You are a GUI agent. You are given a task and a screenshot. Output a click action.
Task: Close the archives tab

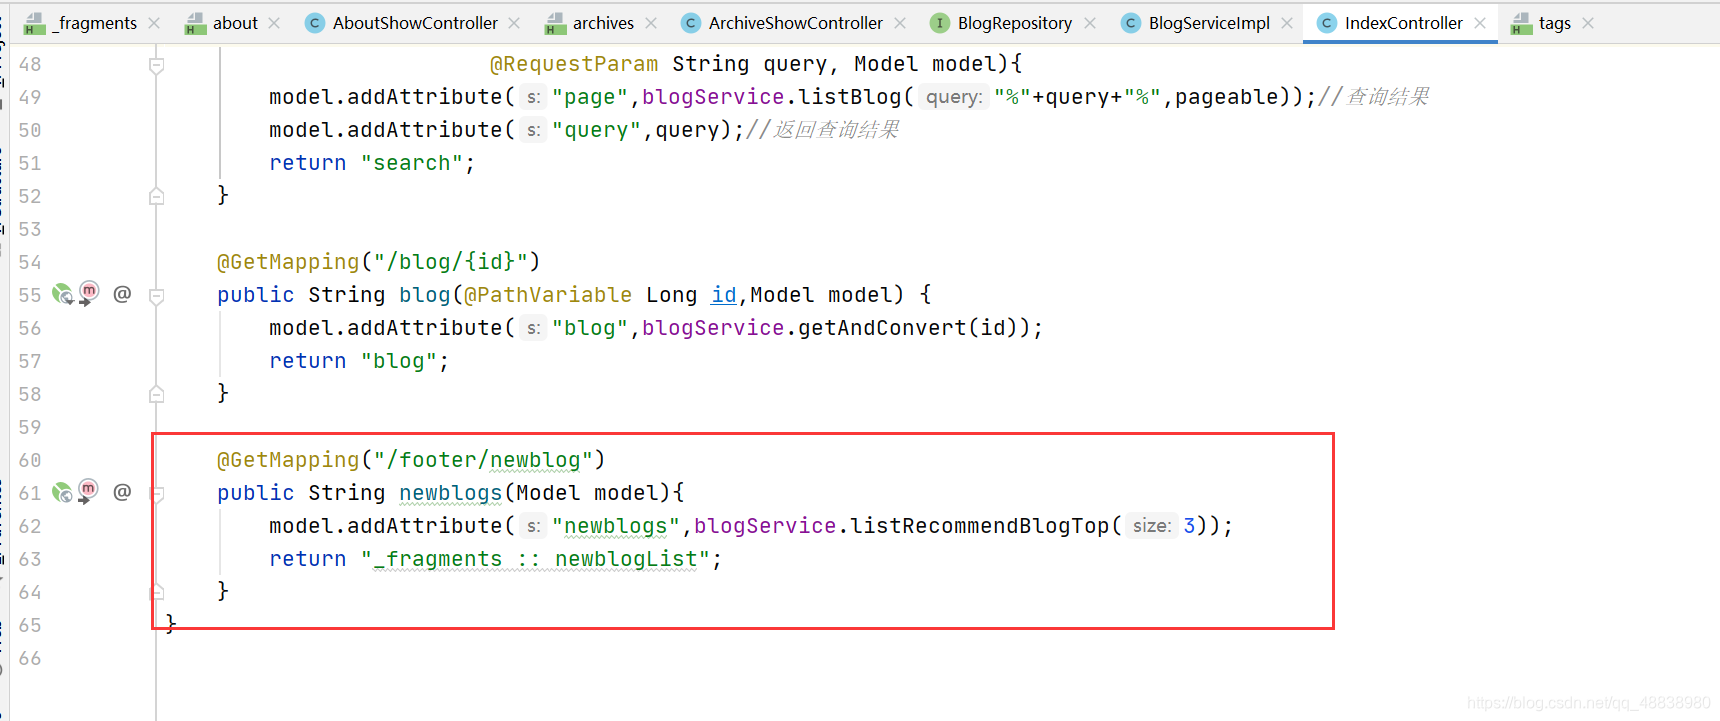[x=651, y=23]
